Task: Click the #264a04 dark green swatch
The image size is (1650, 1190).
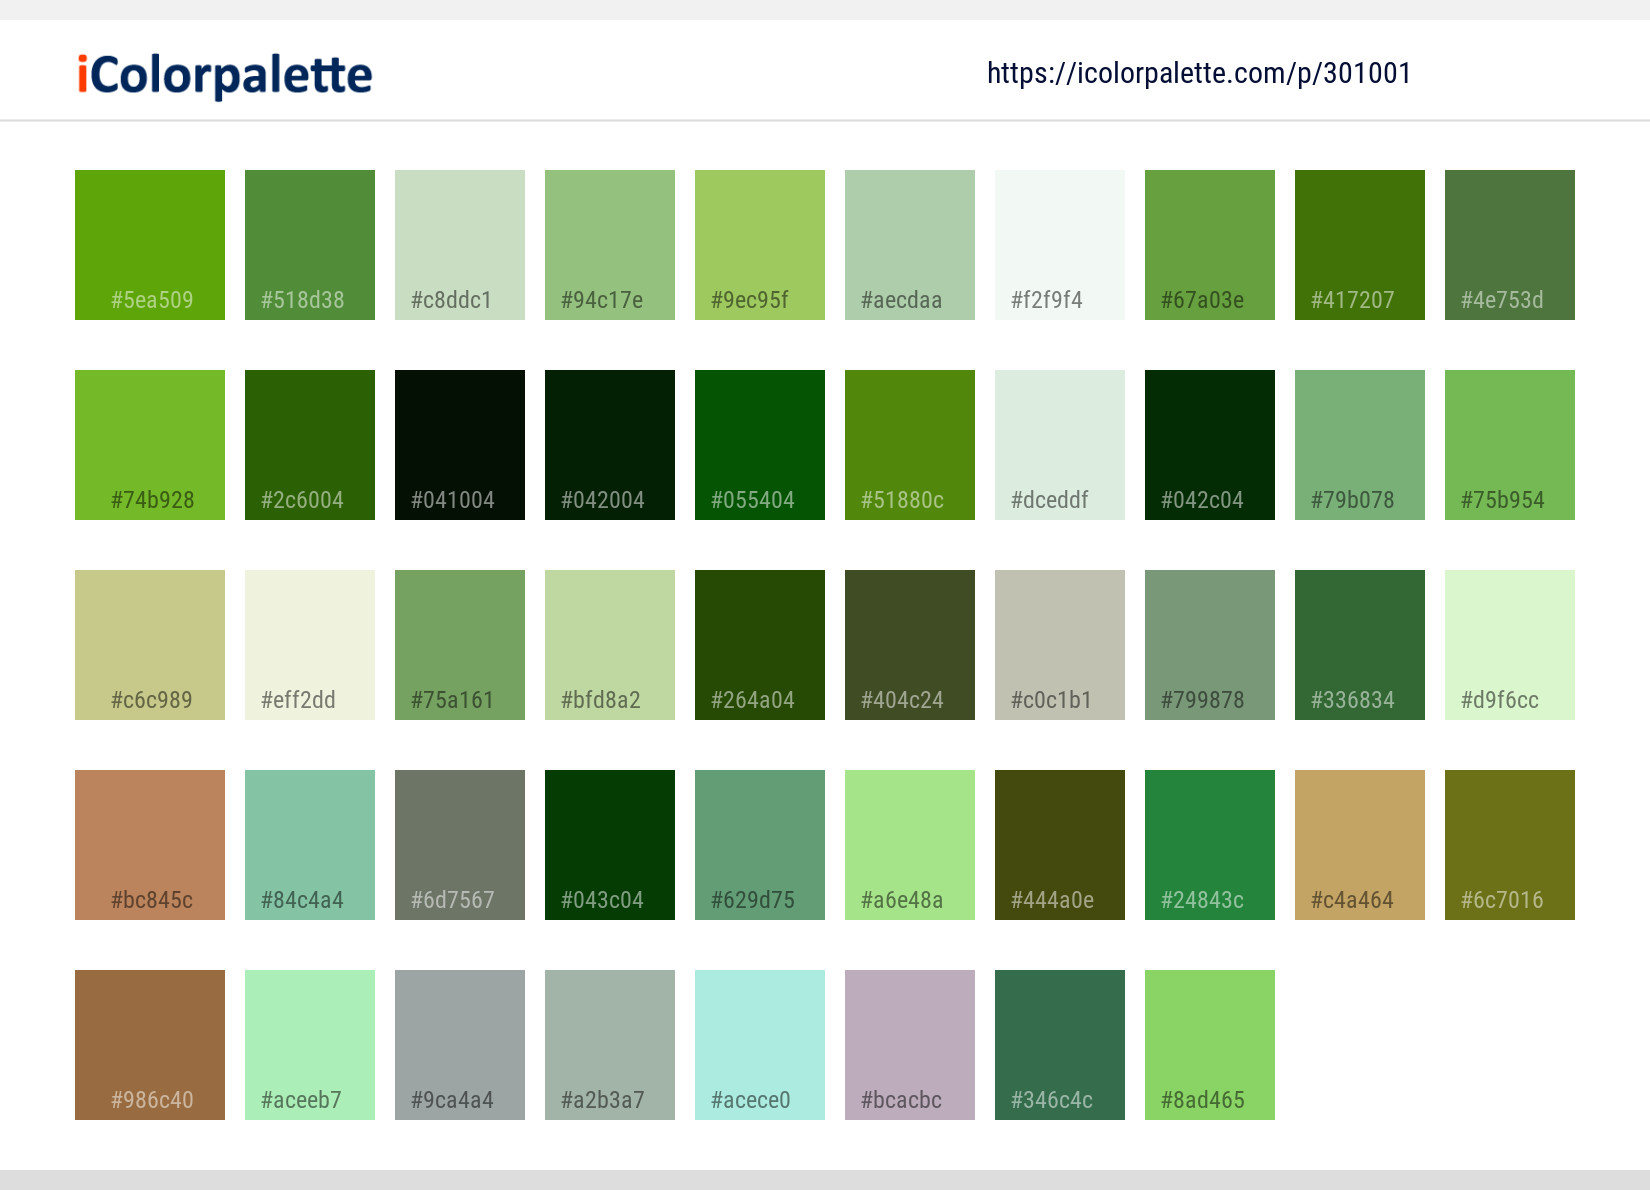Action: 759,644
